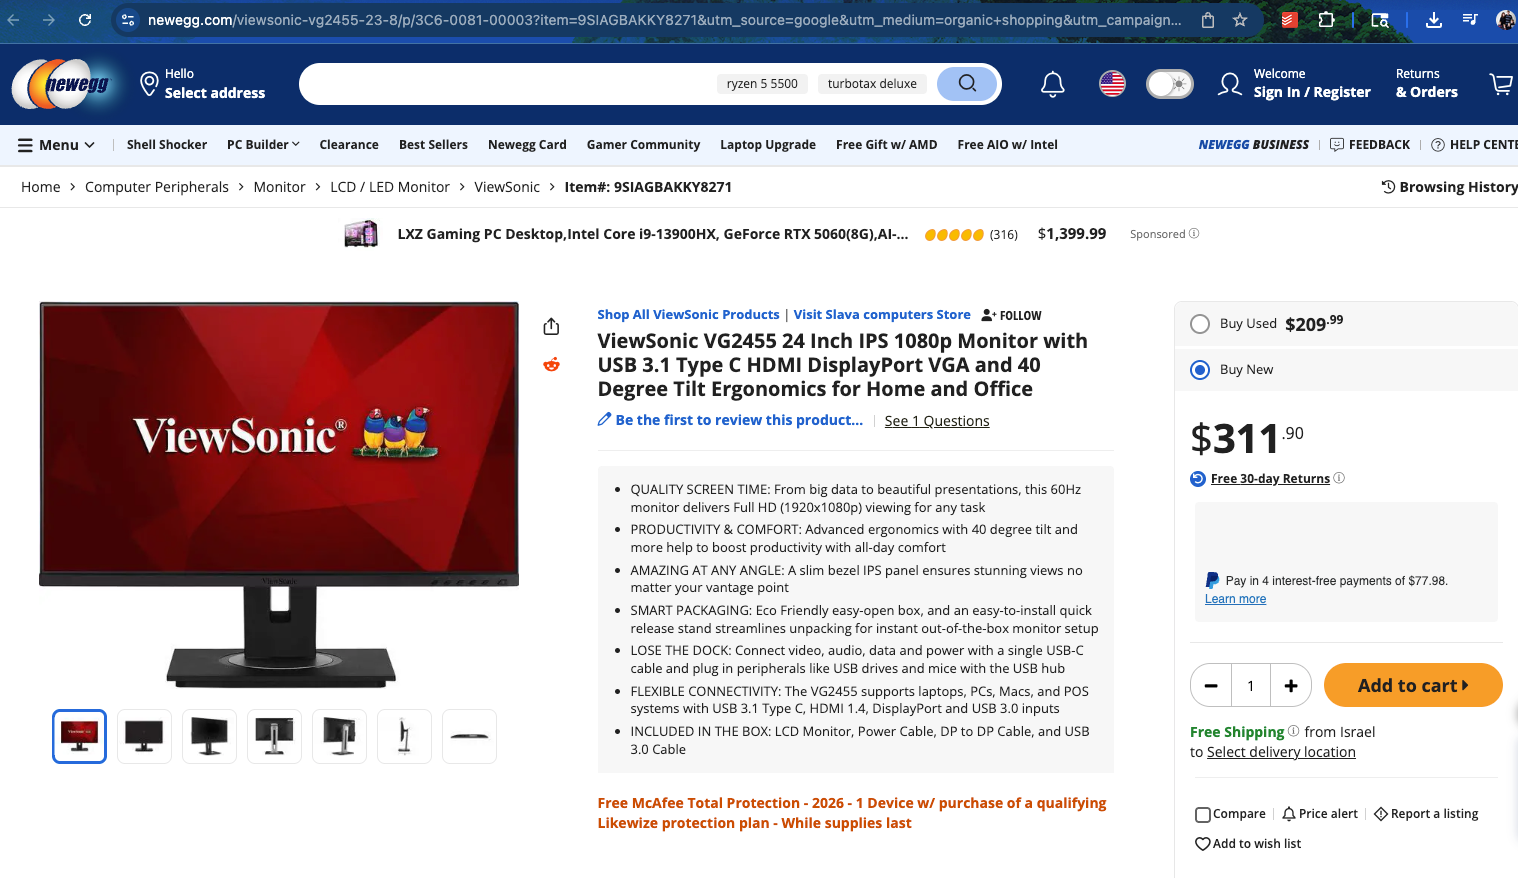The height and width of the screenshot is (878, 1518).
Task: Click the notification bell icon
Action: (x=1052, y=84)
